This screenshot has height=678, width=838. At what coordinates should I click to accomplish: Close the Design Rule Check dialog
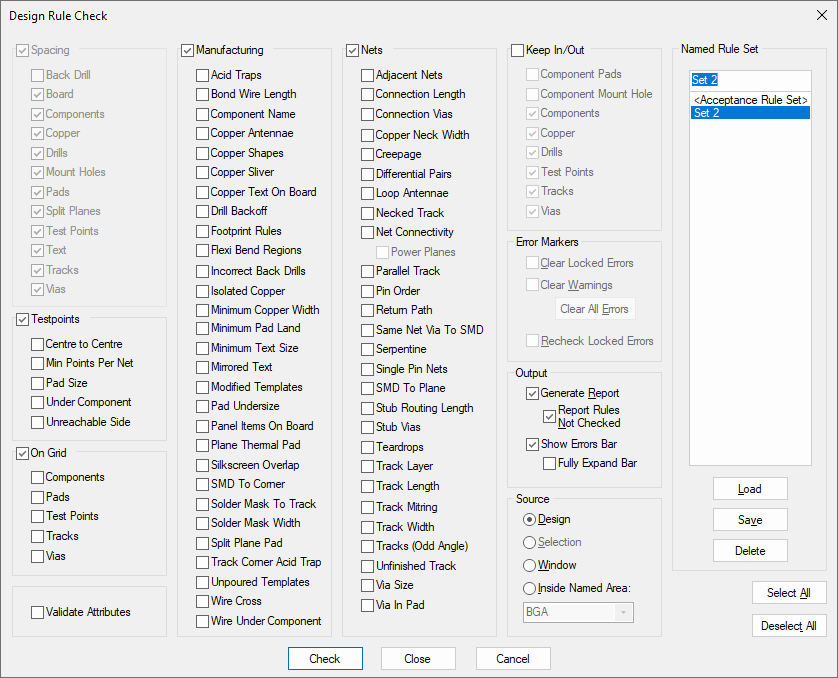417,659
